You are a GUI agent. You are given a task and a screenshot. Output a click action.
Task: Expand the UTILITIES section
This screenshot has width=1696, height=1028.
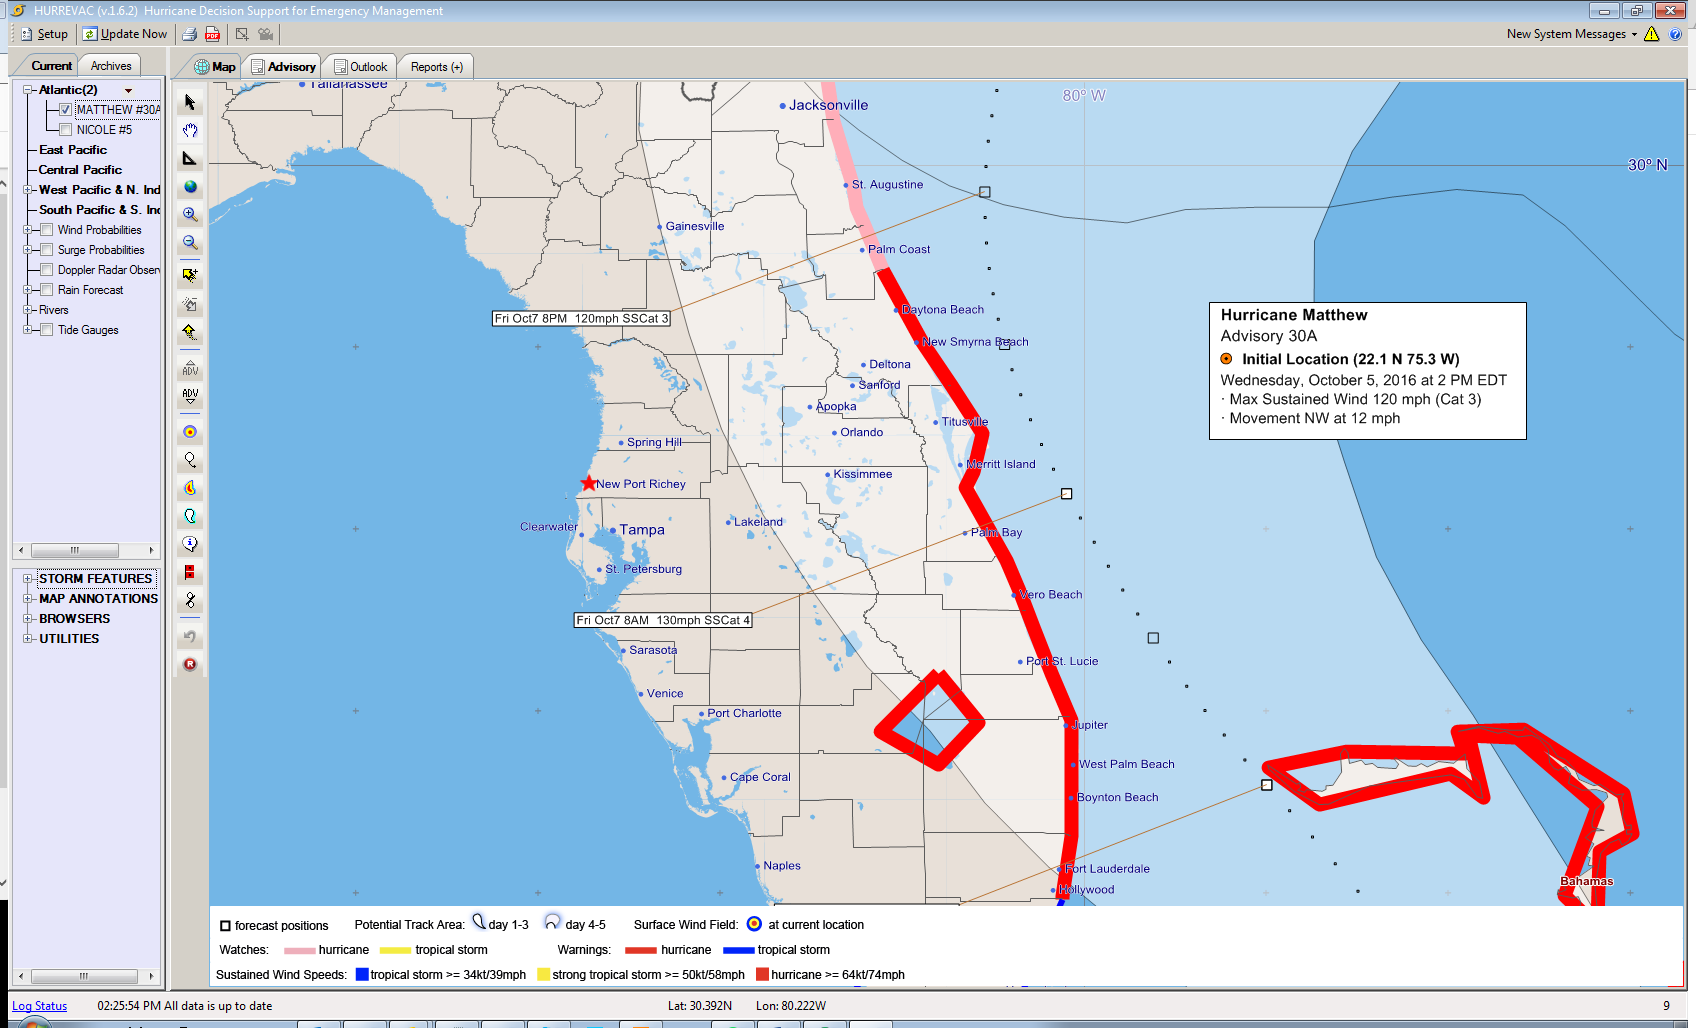coord(28,639)
